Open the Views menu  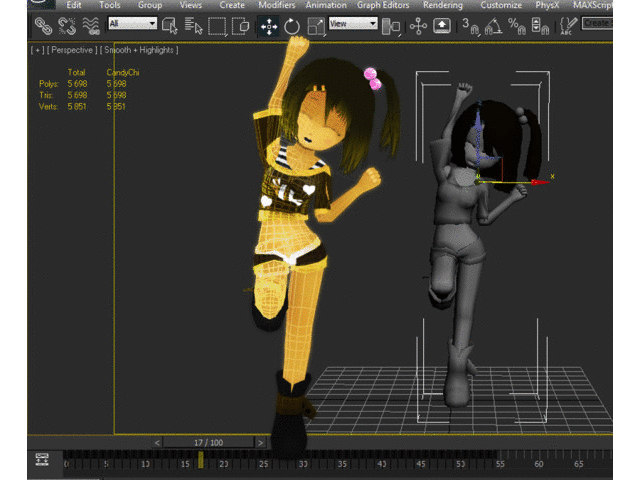pos(191,5)
